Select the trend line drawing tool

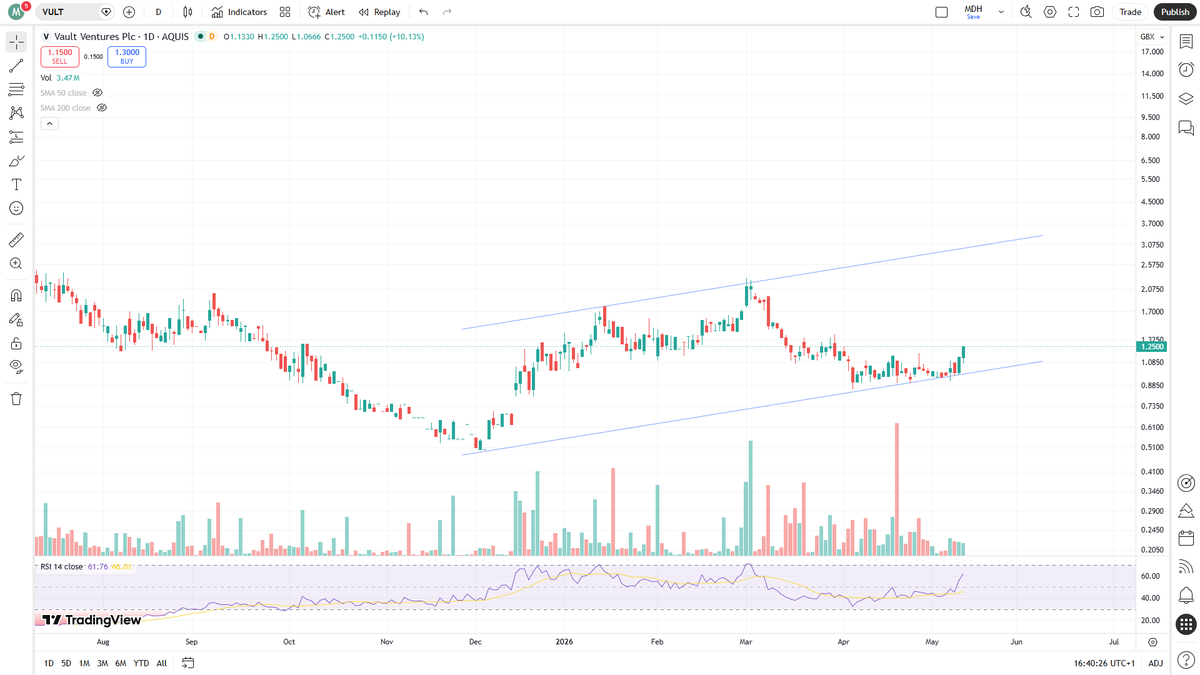pyautogui.click(x=16, y=66)
